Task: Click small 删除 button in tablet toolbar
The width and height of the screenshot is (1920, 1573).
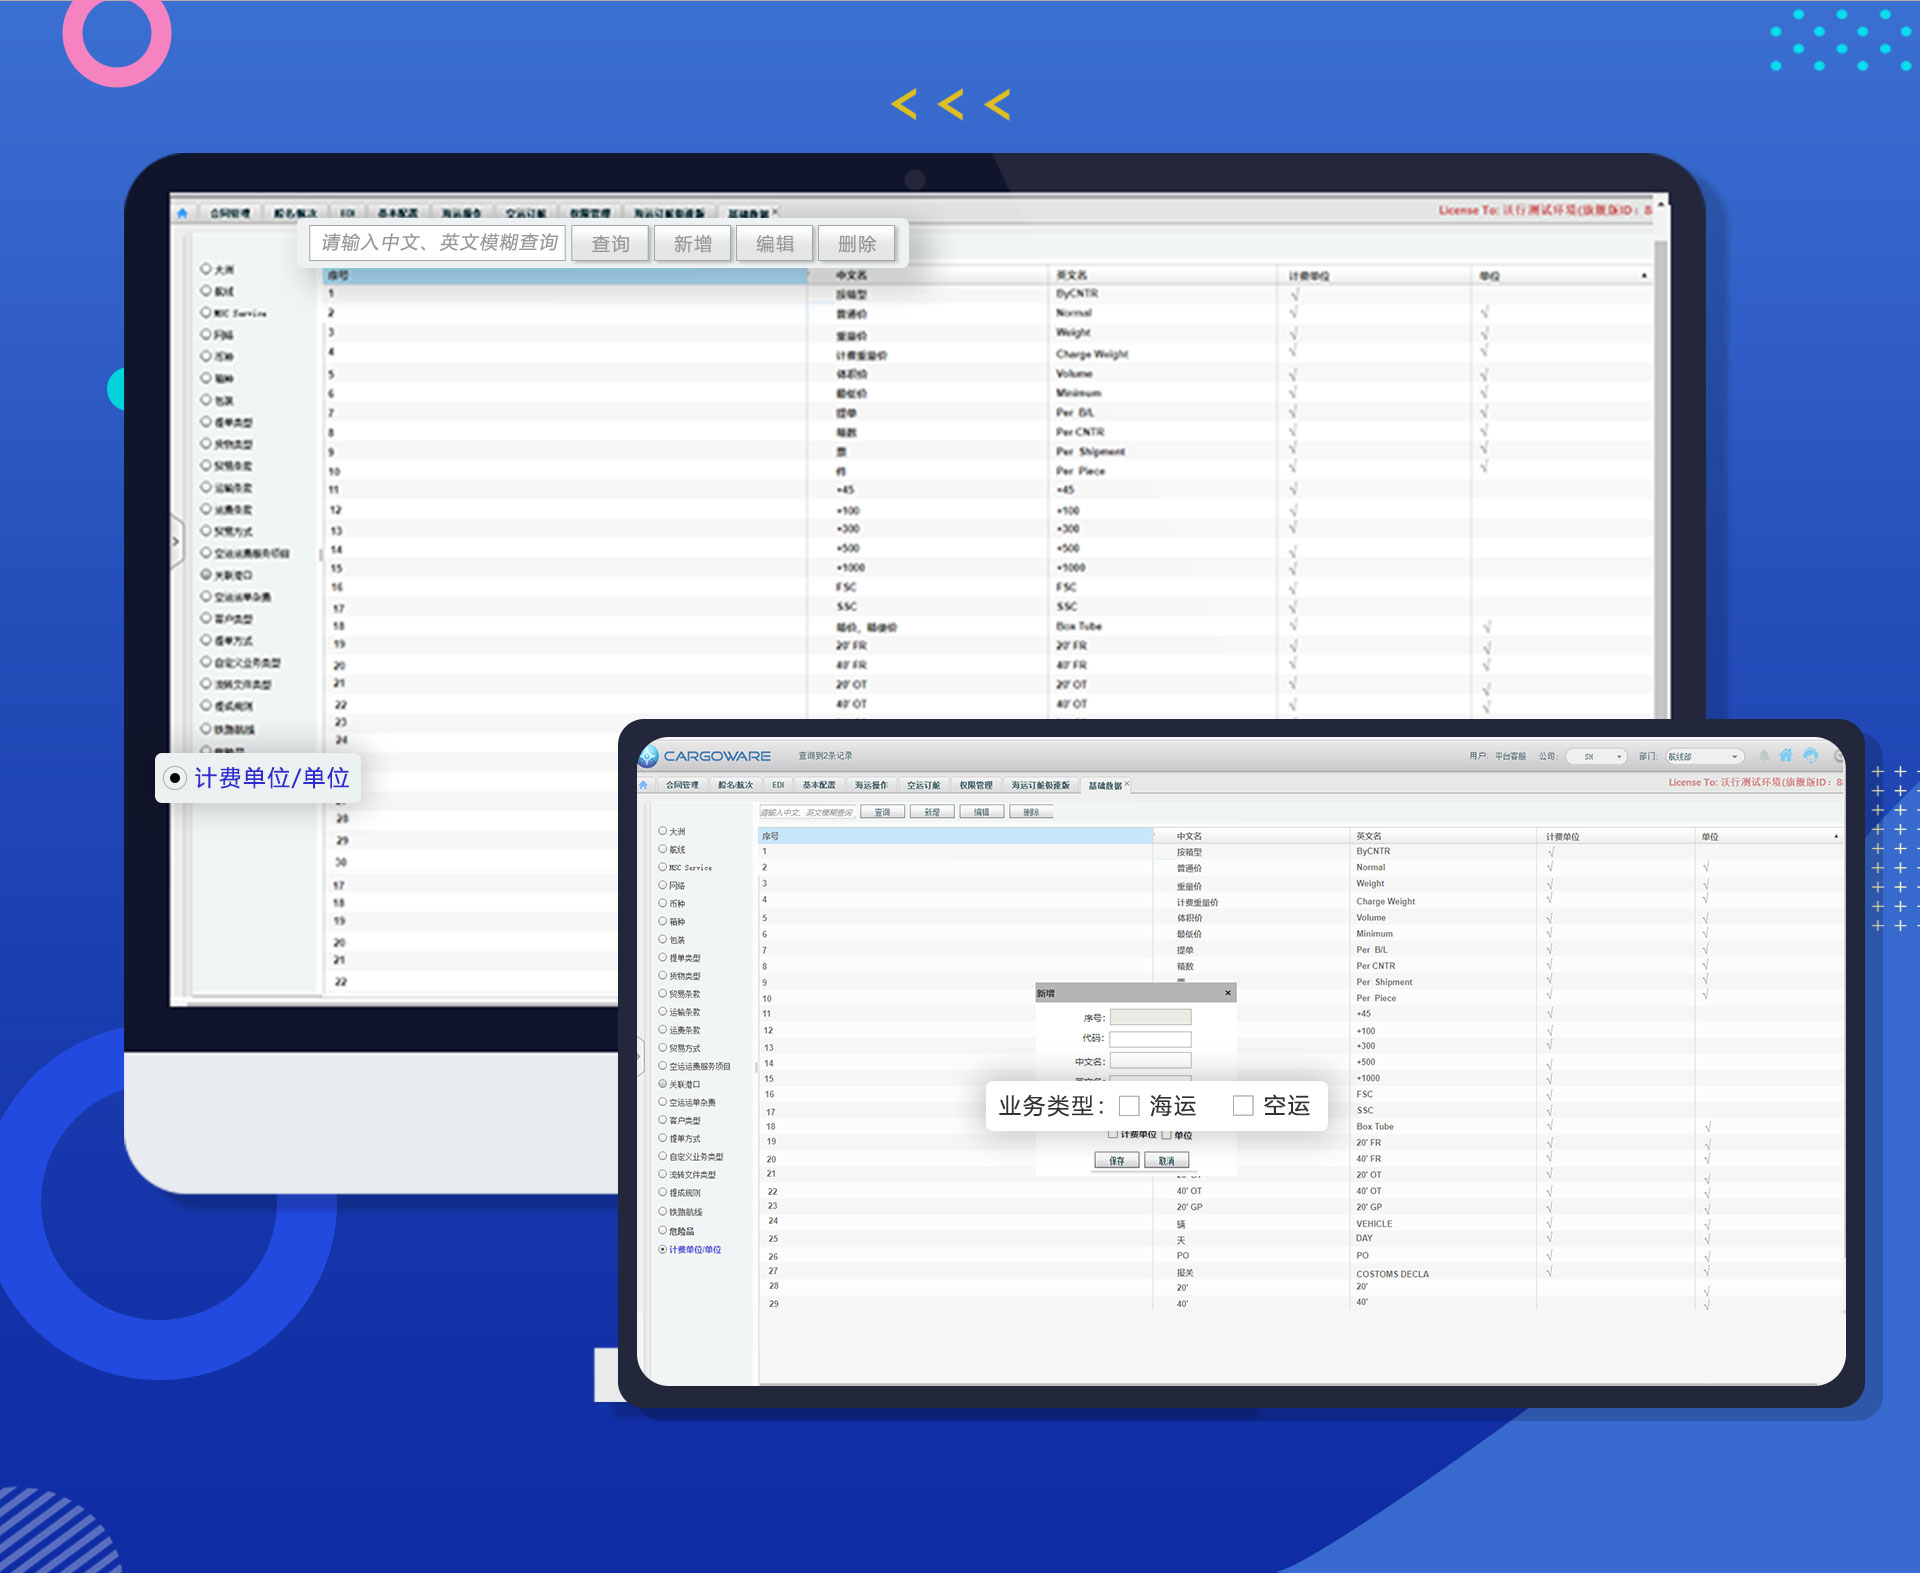Action: [1032, 812]
